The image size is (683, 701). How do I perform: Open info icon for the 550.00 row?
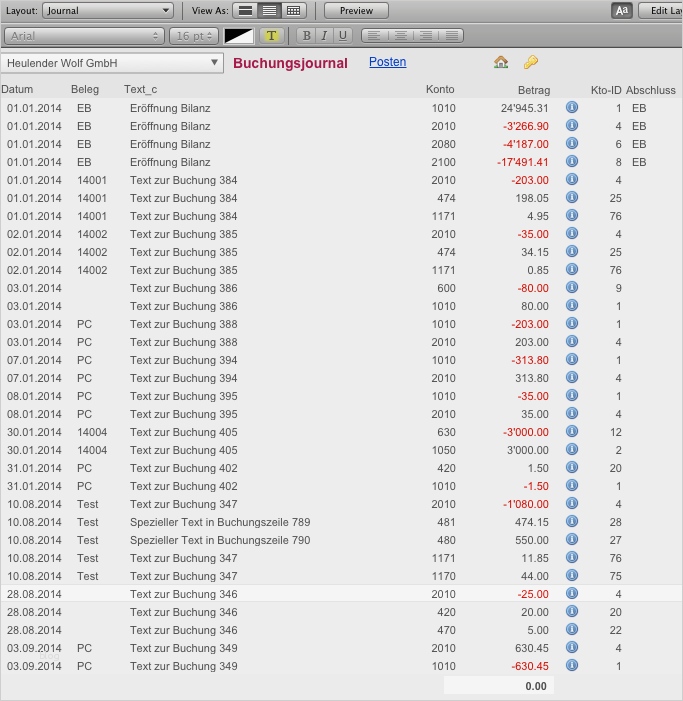(x=572, y=539)
